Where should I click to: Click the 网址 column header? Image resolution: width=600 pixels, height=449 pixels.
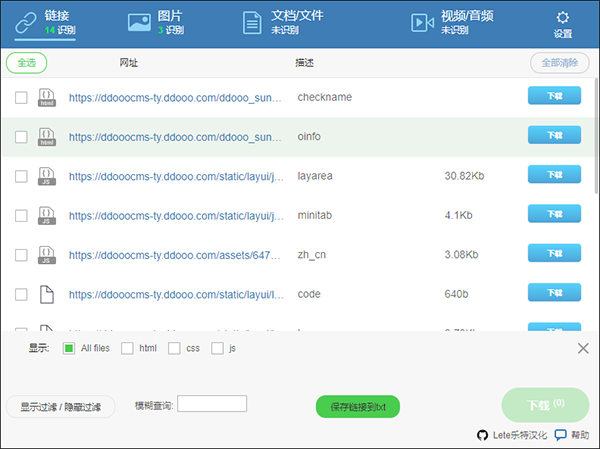(x=129, y=63)
